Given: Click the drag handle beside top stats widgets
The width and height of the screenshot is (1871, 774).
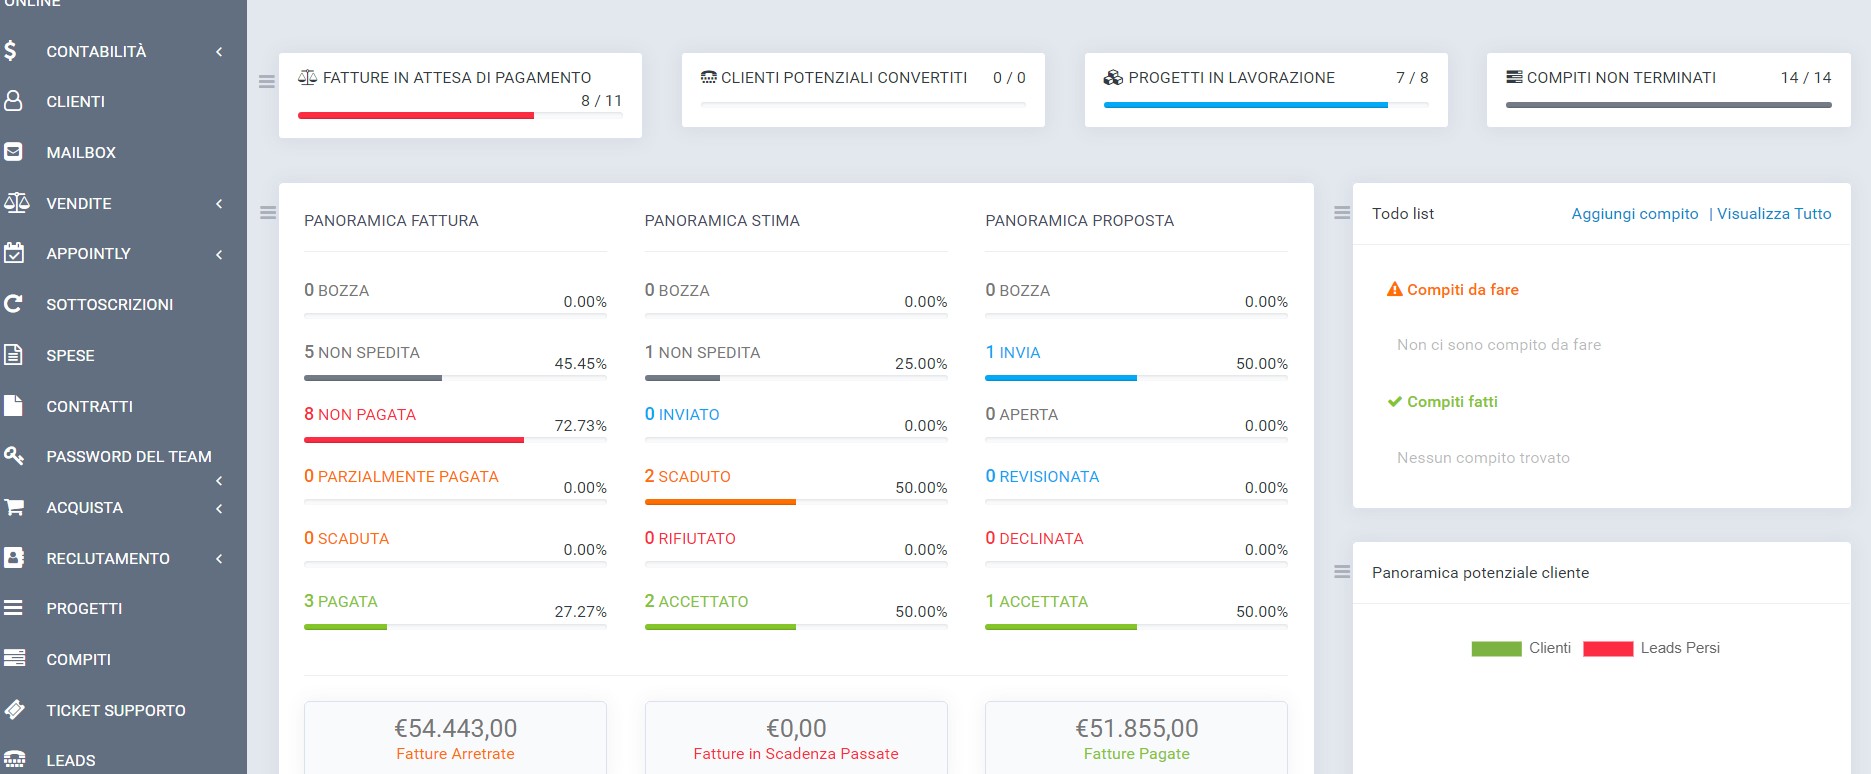Looking at the screenshot, I should (x=267, y=82).
